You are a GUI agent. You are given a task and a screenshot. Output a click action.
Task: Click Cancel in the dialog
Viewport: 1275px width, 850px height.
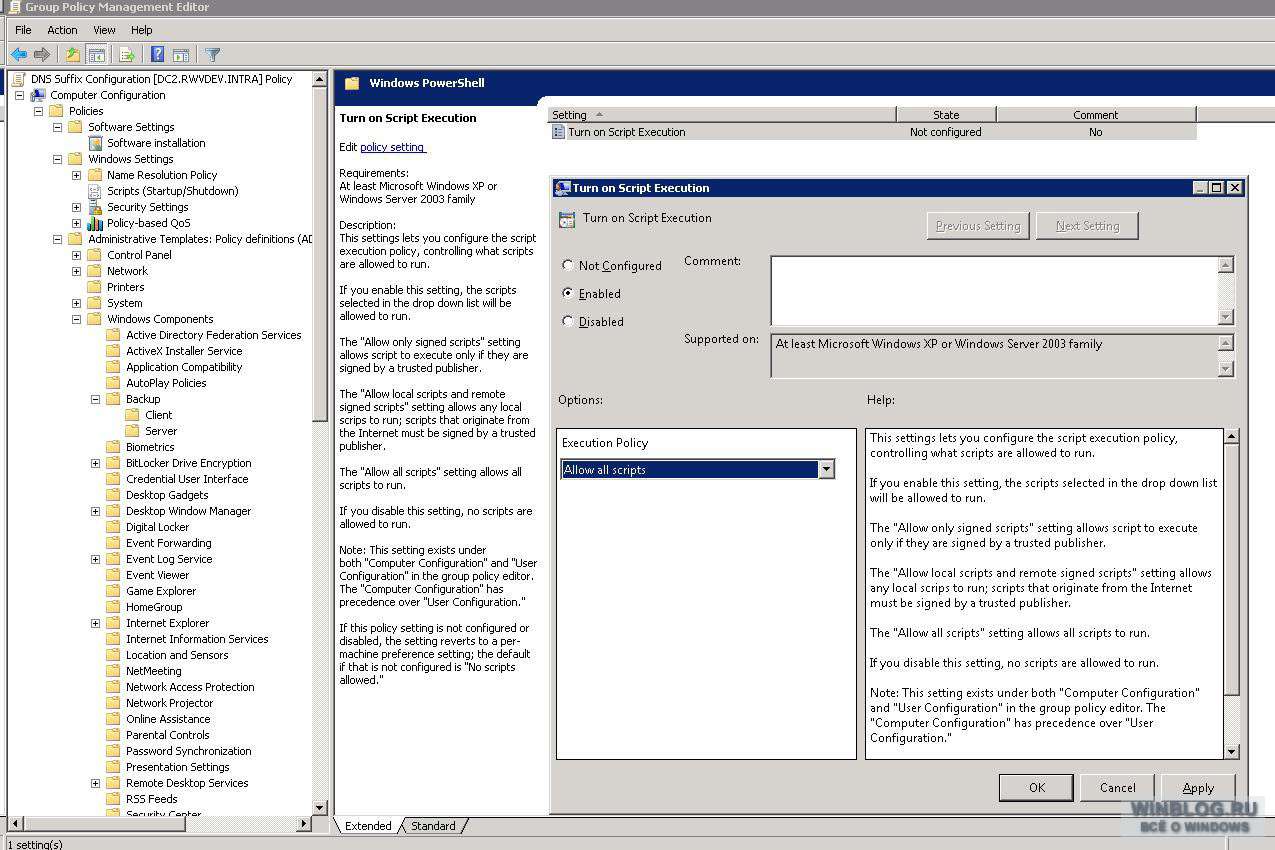click(x=1118, y=787)
